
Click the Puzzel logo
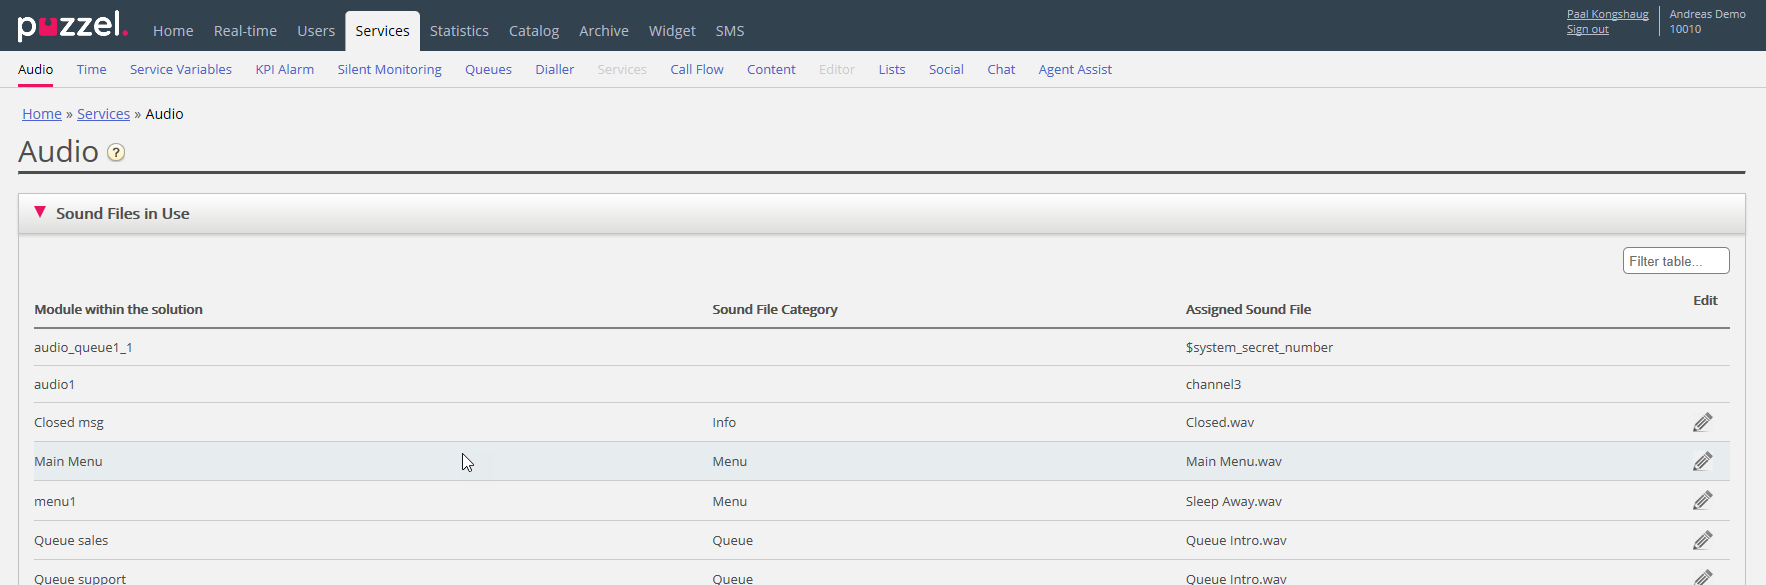[x=72, y=26]
